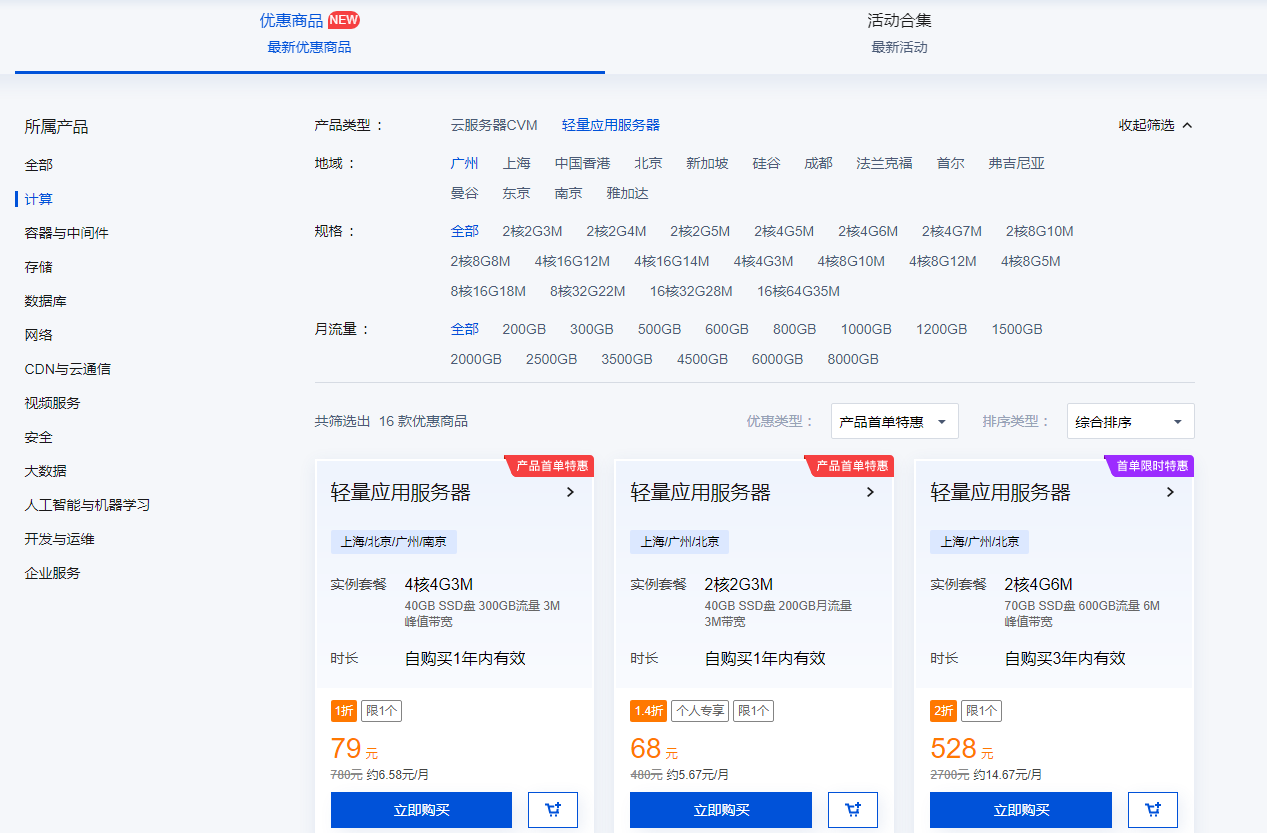Select 上海 region filter
Image resolution: width=1267 pixels, height=833 pixels.
[516, 163]
